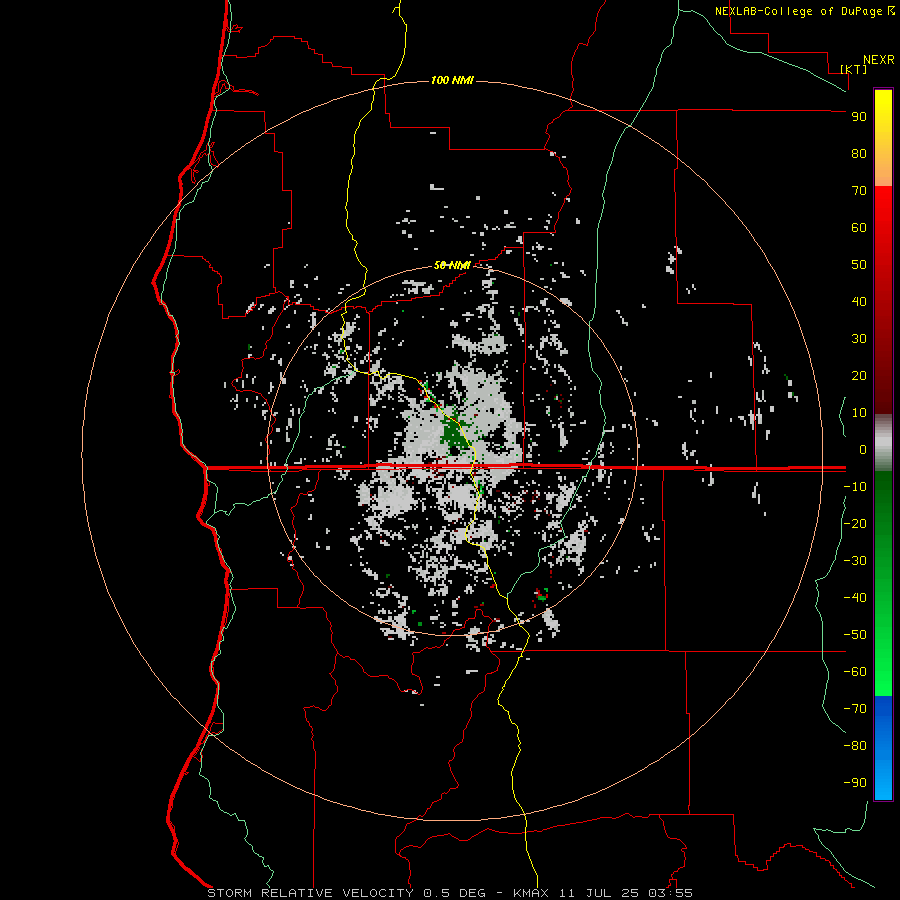
Task: Click the -60 value on velocity scale
Action: (x=855, y=672)
